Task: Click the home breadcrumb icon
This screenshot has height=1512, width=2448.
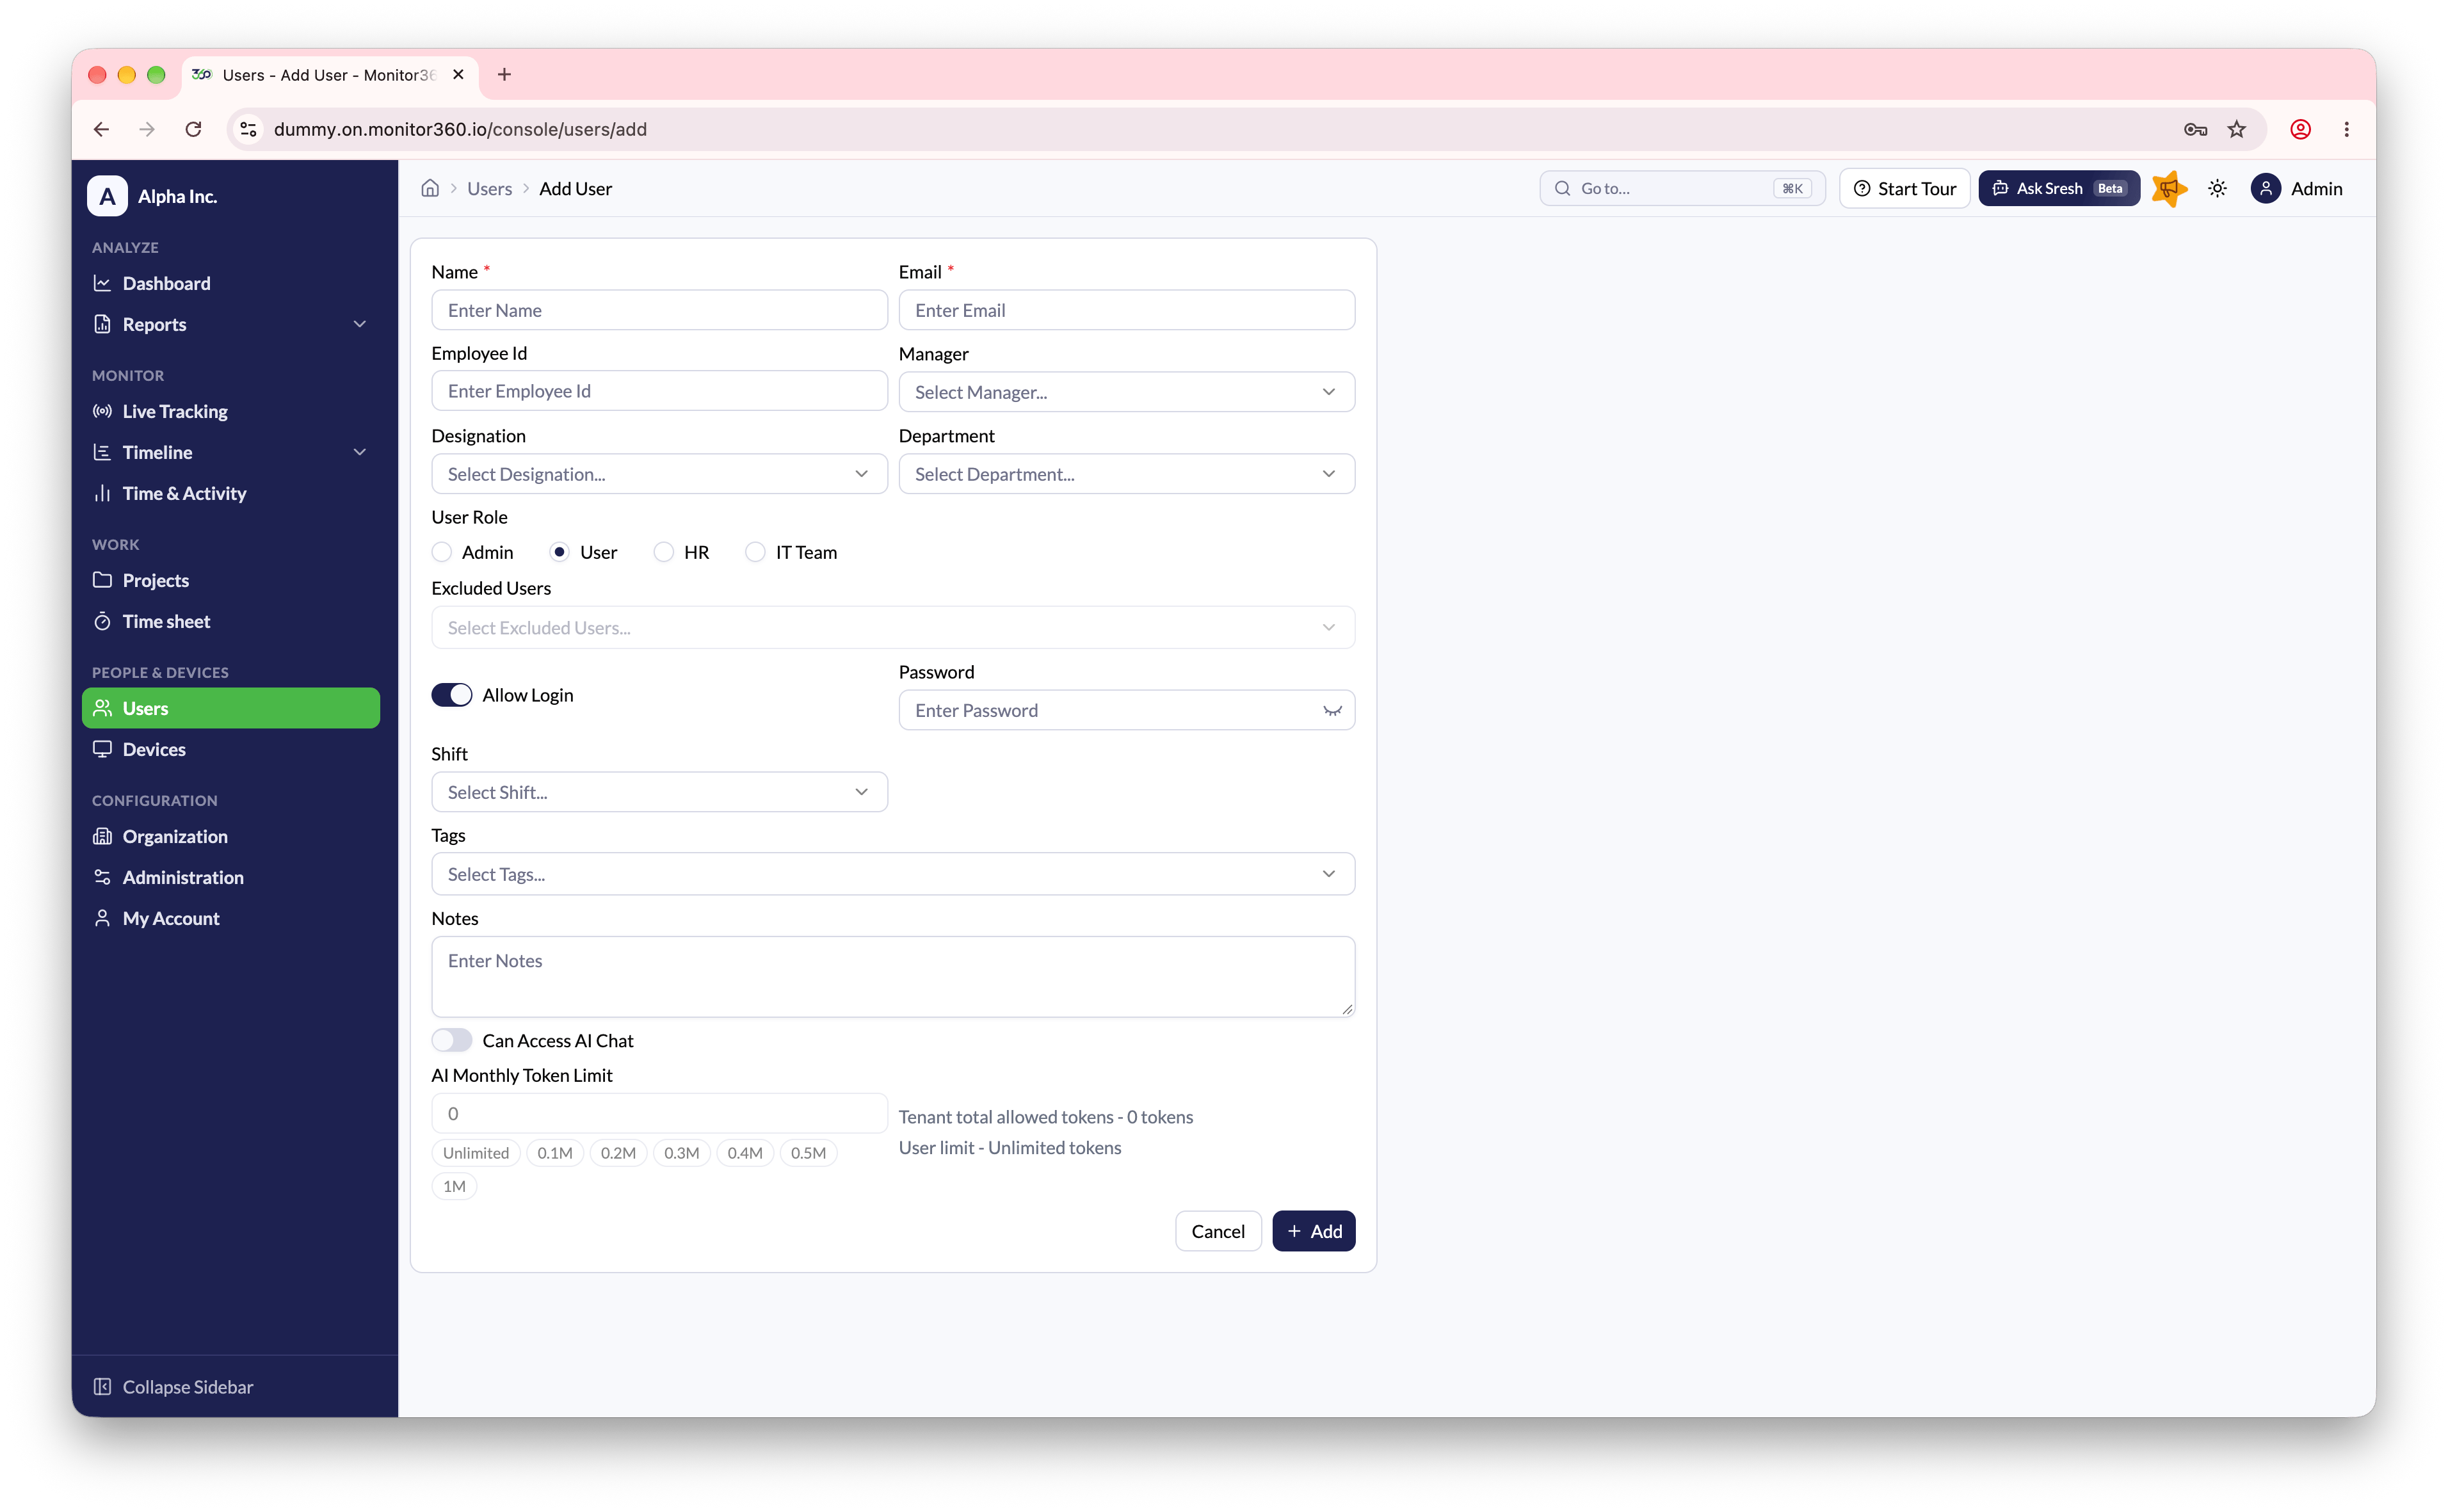Action: click(430, 188)
